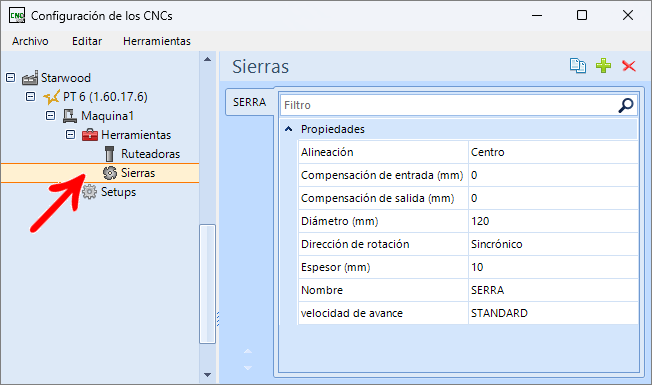This screenshot has width=654, height=388.
Task: Click the Diámetro (mm) property label
Action: tap(340, 221)
